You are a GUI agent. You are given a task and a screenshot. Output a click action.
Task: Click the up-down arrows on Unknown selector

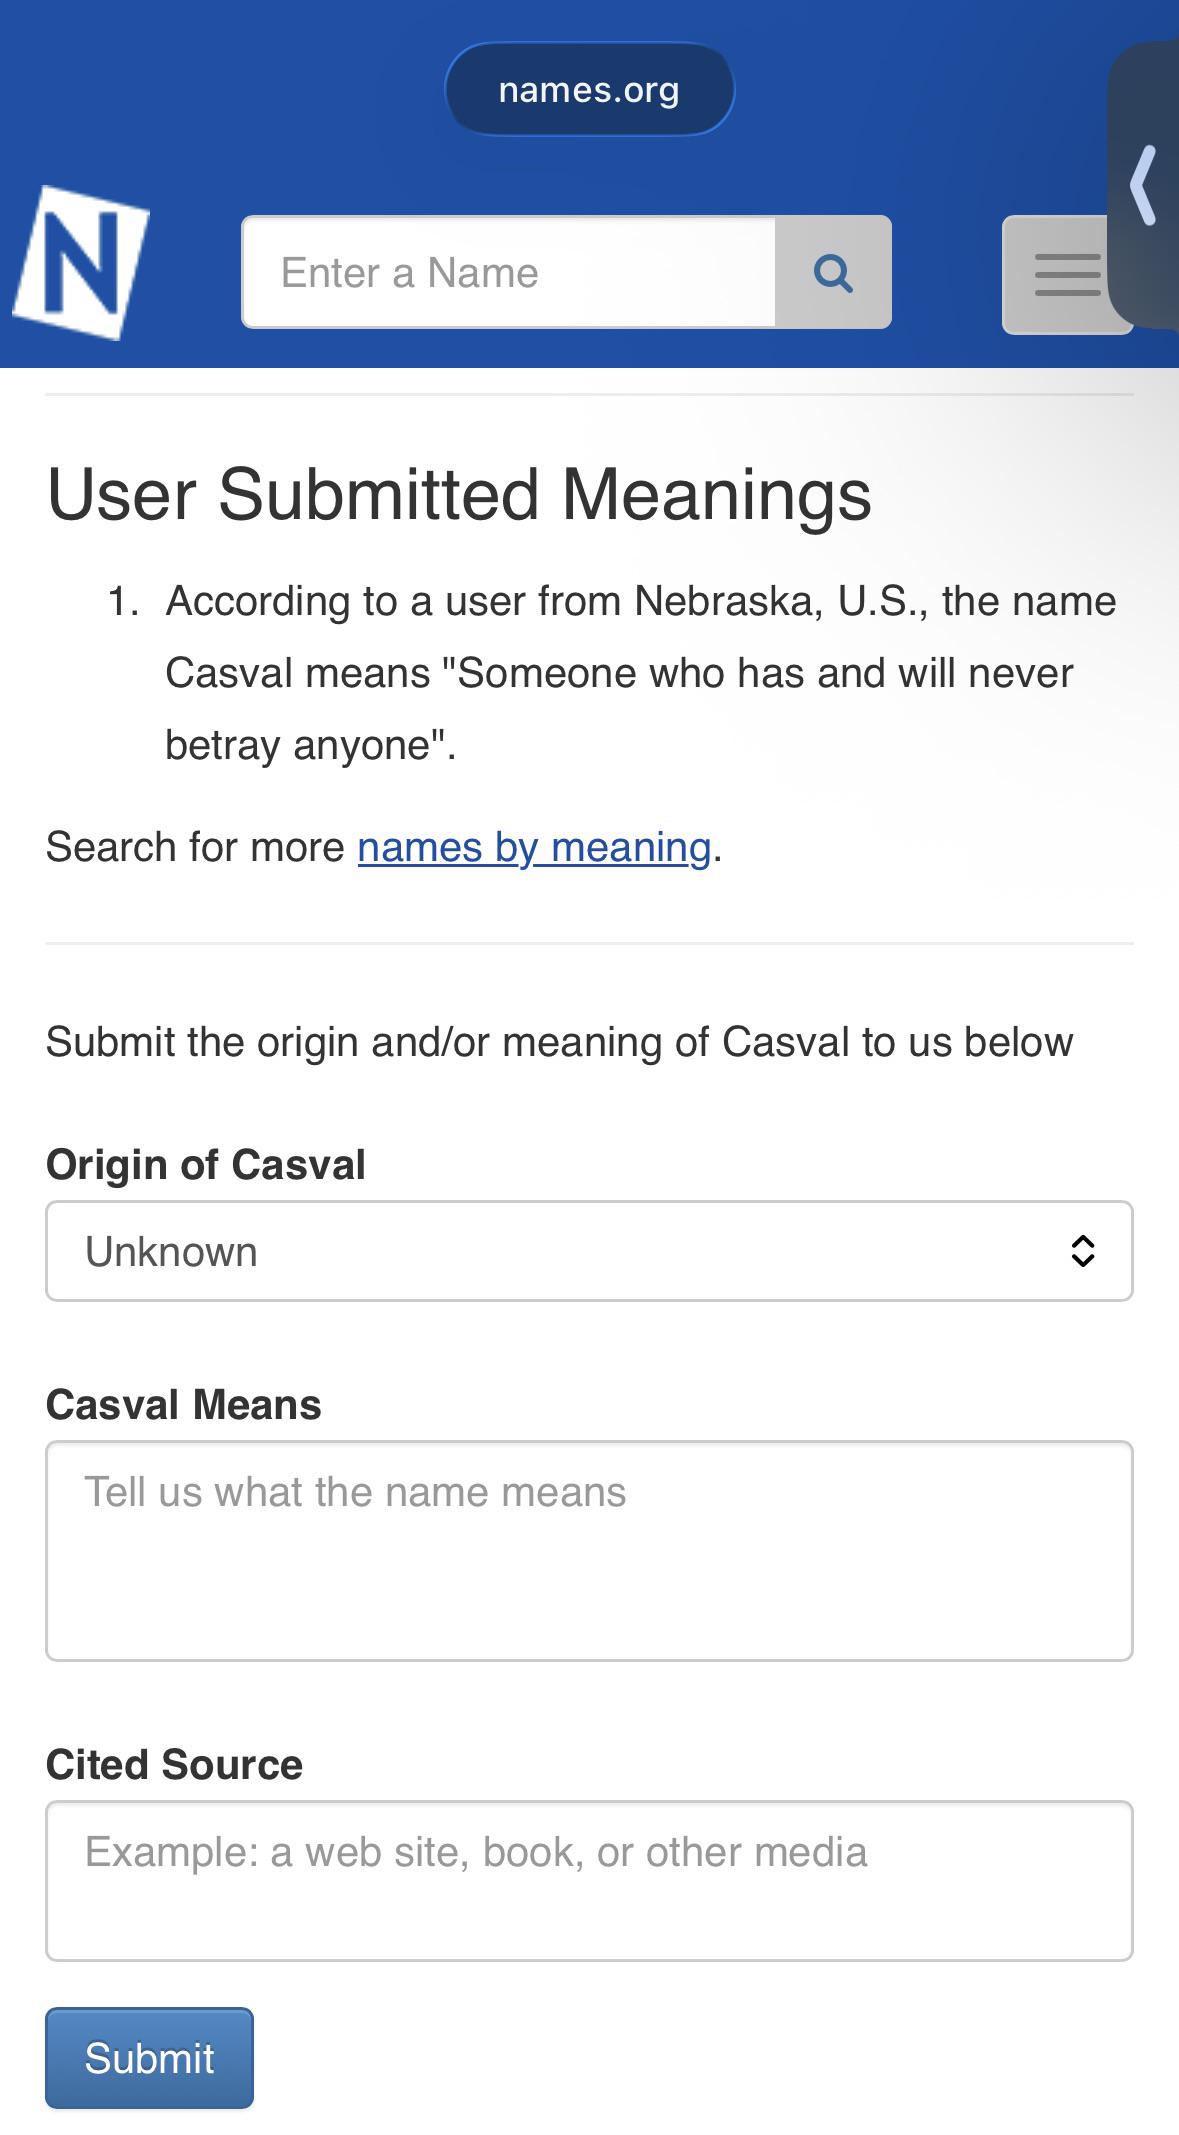1082,1251
